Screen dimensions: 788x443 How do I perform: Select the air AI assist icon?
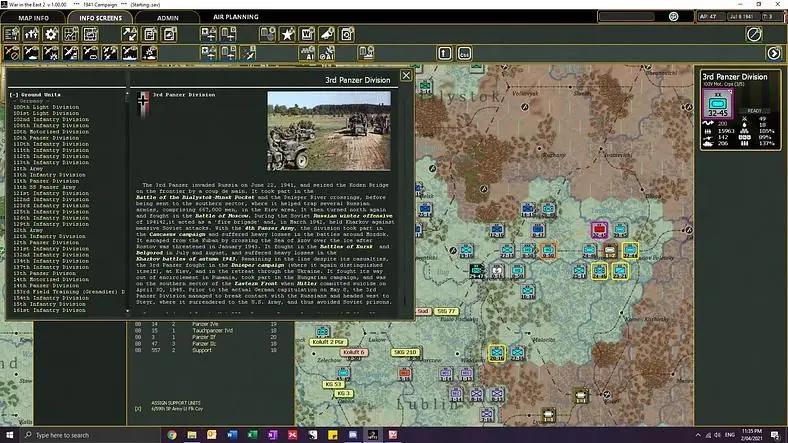307,53
